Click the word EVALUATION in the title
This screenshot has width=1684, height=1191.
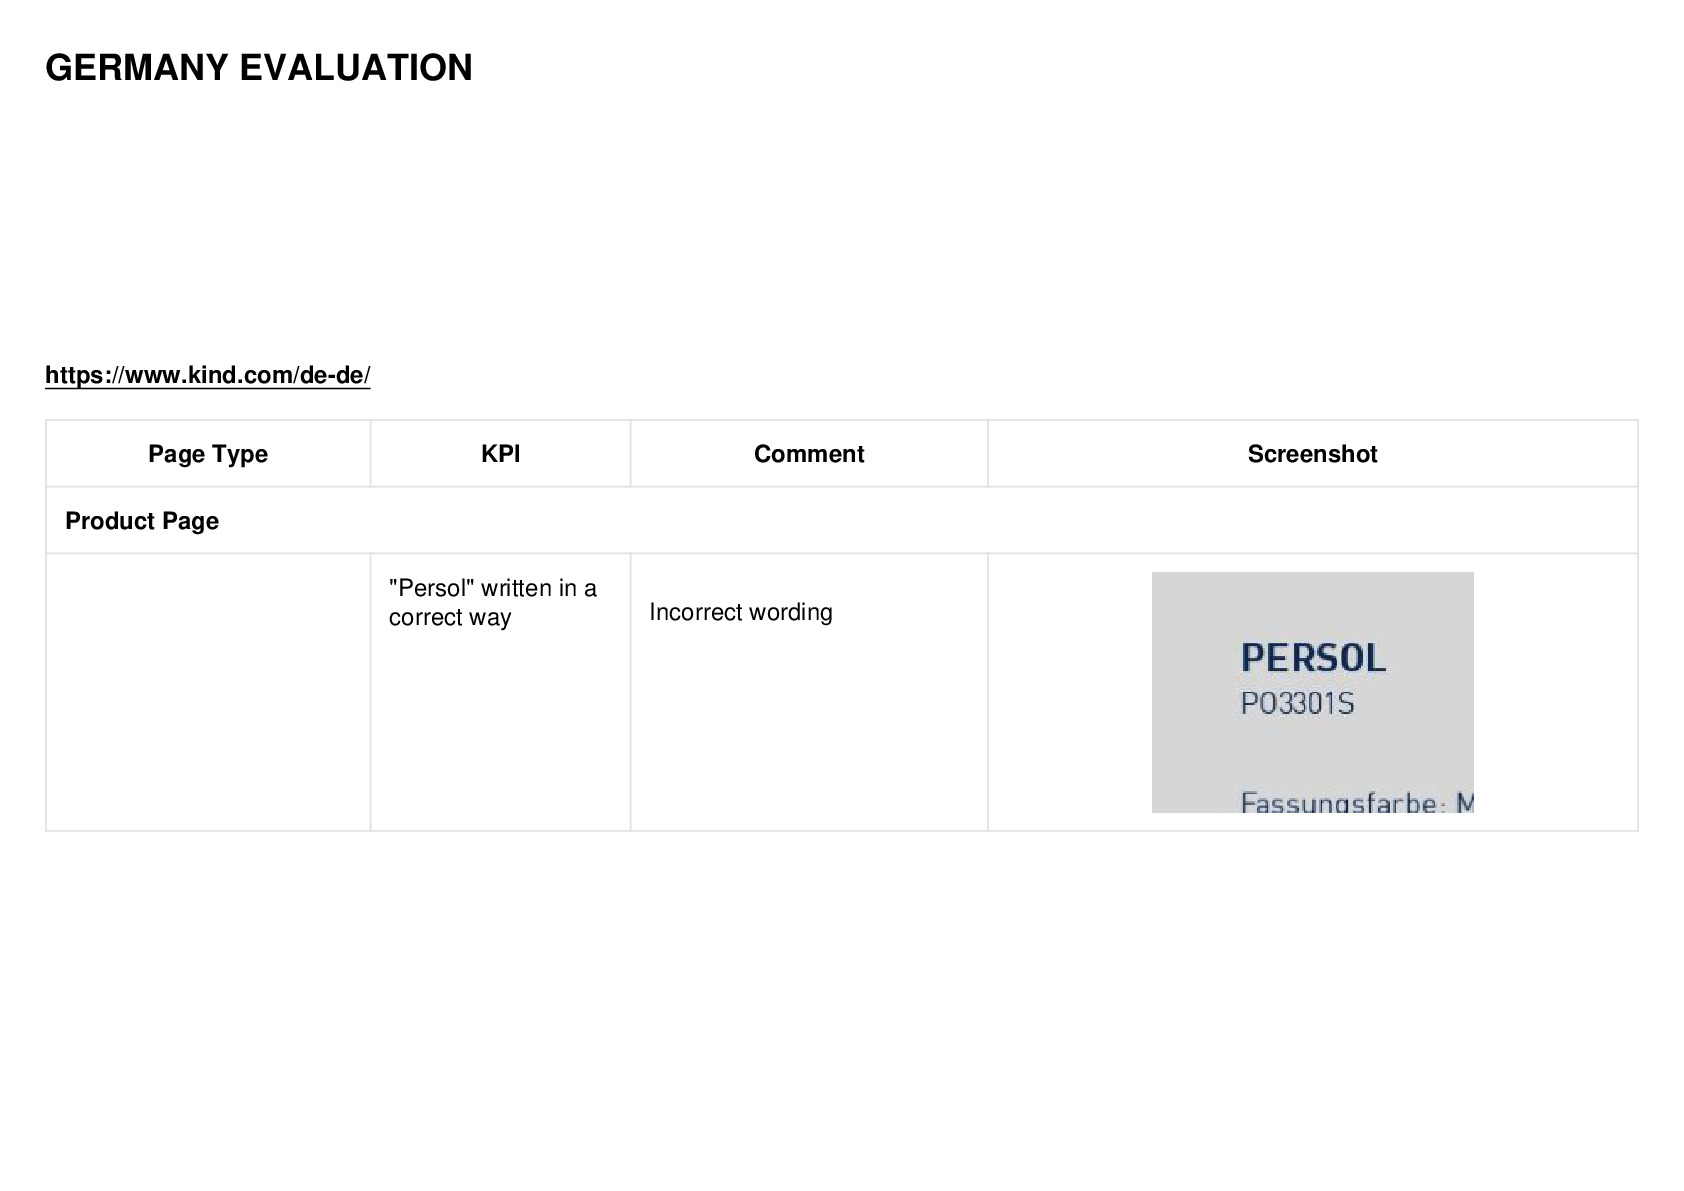(x=356, y=68)
